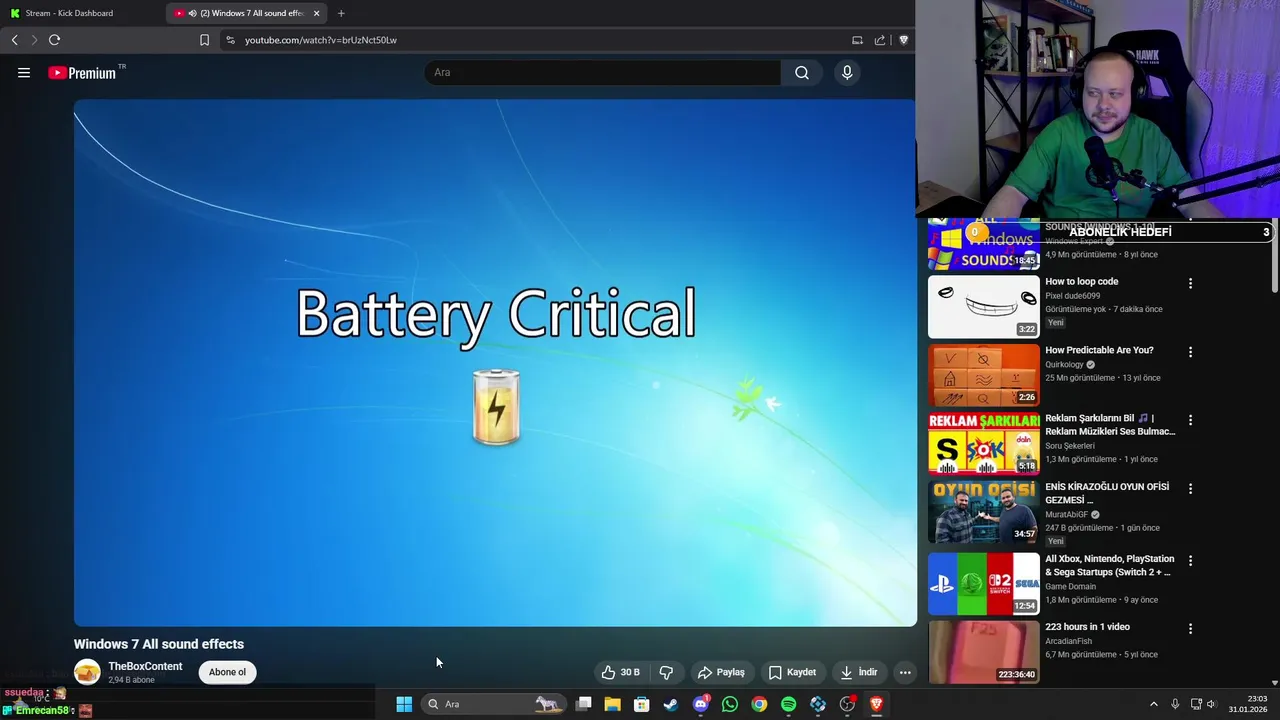Open Google Chrome from taskbar
Screen dimensions: 1280x720
pyautogui.click(x=759, y=704)
